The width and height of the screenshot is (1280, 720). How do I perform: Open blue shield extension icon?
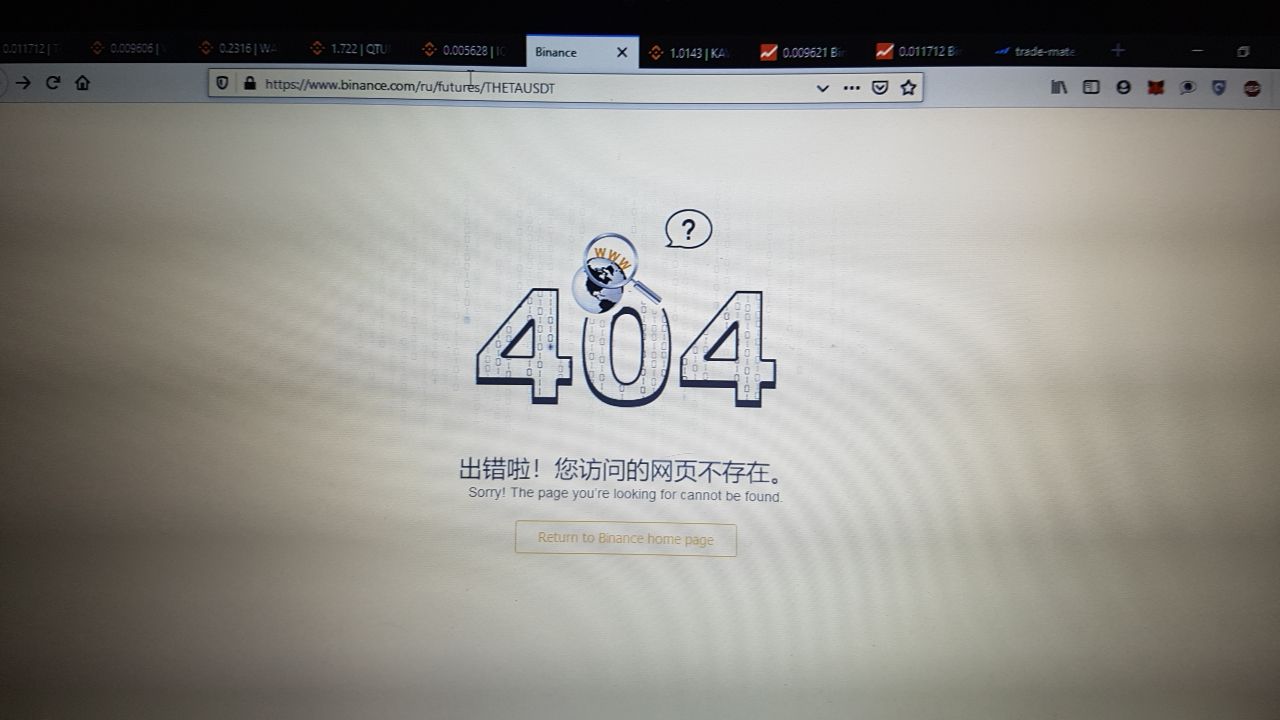coord(1219,87)
